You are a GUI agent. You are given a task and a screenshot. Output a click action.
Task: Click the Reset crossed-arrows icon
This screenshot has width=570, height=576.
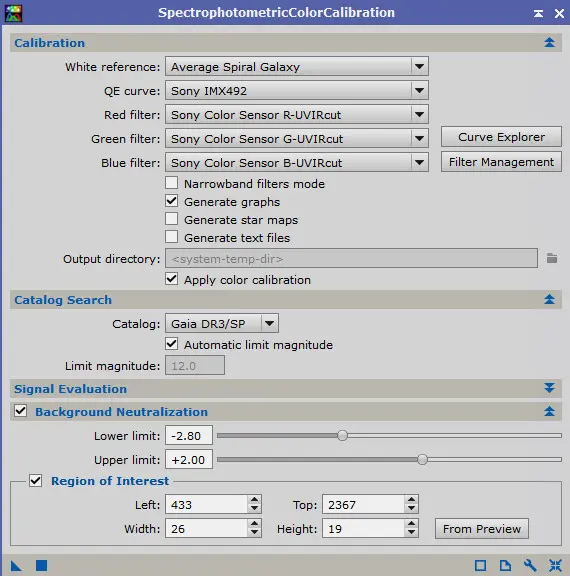tap(555, 565)
